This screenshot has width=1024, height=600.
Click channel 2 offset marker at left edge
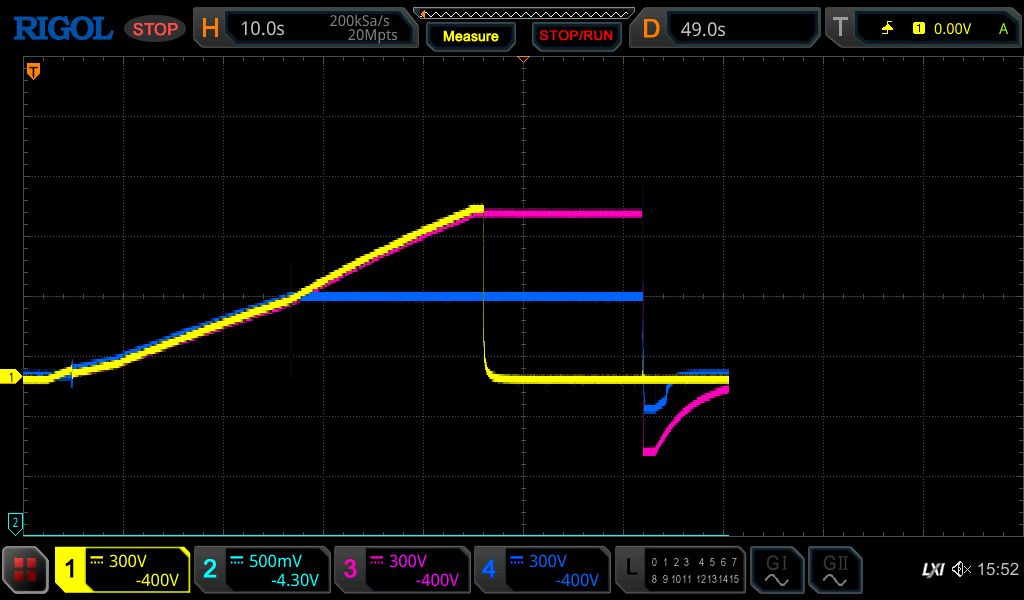pyautogui.click(x=14, y=522)
